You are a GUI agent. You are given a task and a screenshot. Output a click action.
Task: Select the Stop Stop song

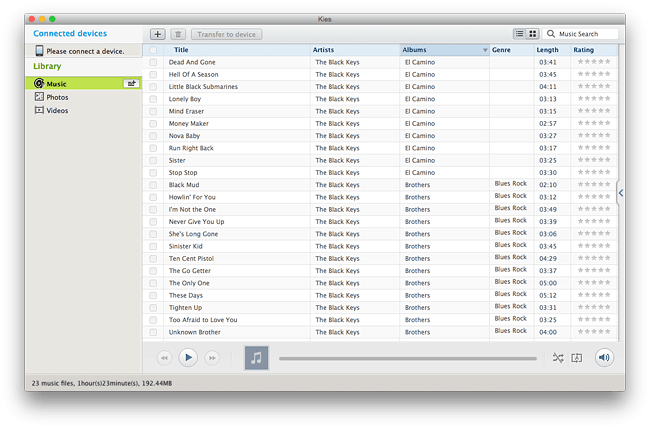point(183,172)
